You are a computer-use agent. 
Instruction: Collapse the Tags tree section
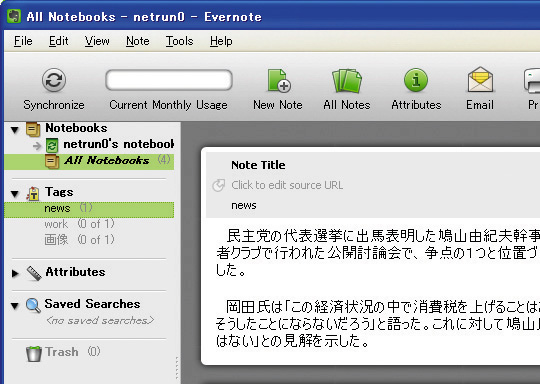[14, 194]
